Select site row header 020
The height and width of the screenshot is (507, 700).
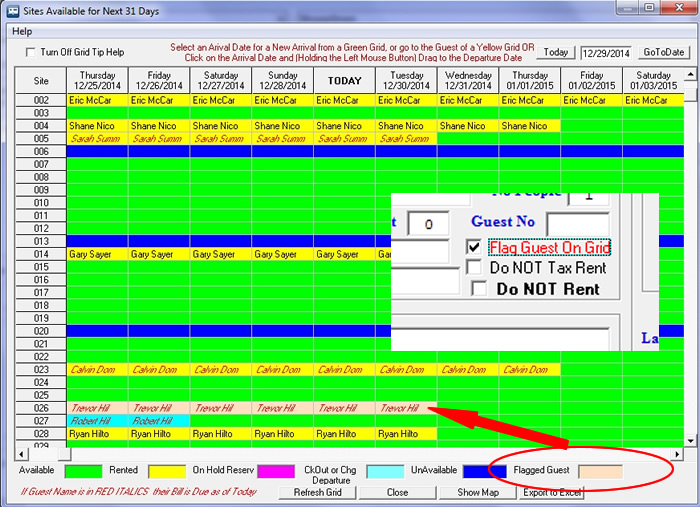tap(41, 331)
